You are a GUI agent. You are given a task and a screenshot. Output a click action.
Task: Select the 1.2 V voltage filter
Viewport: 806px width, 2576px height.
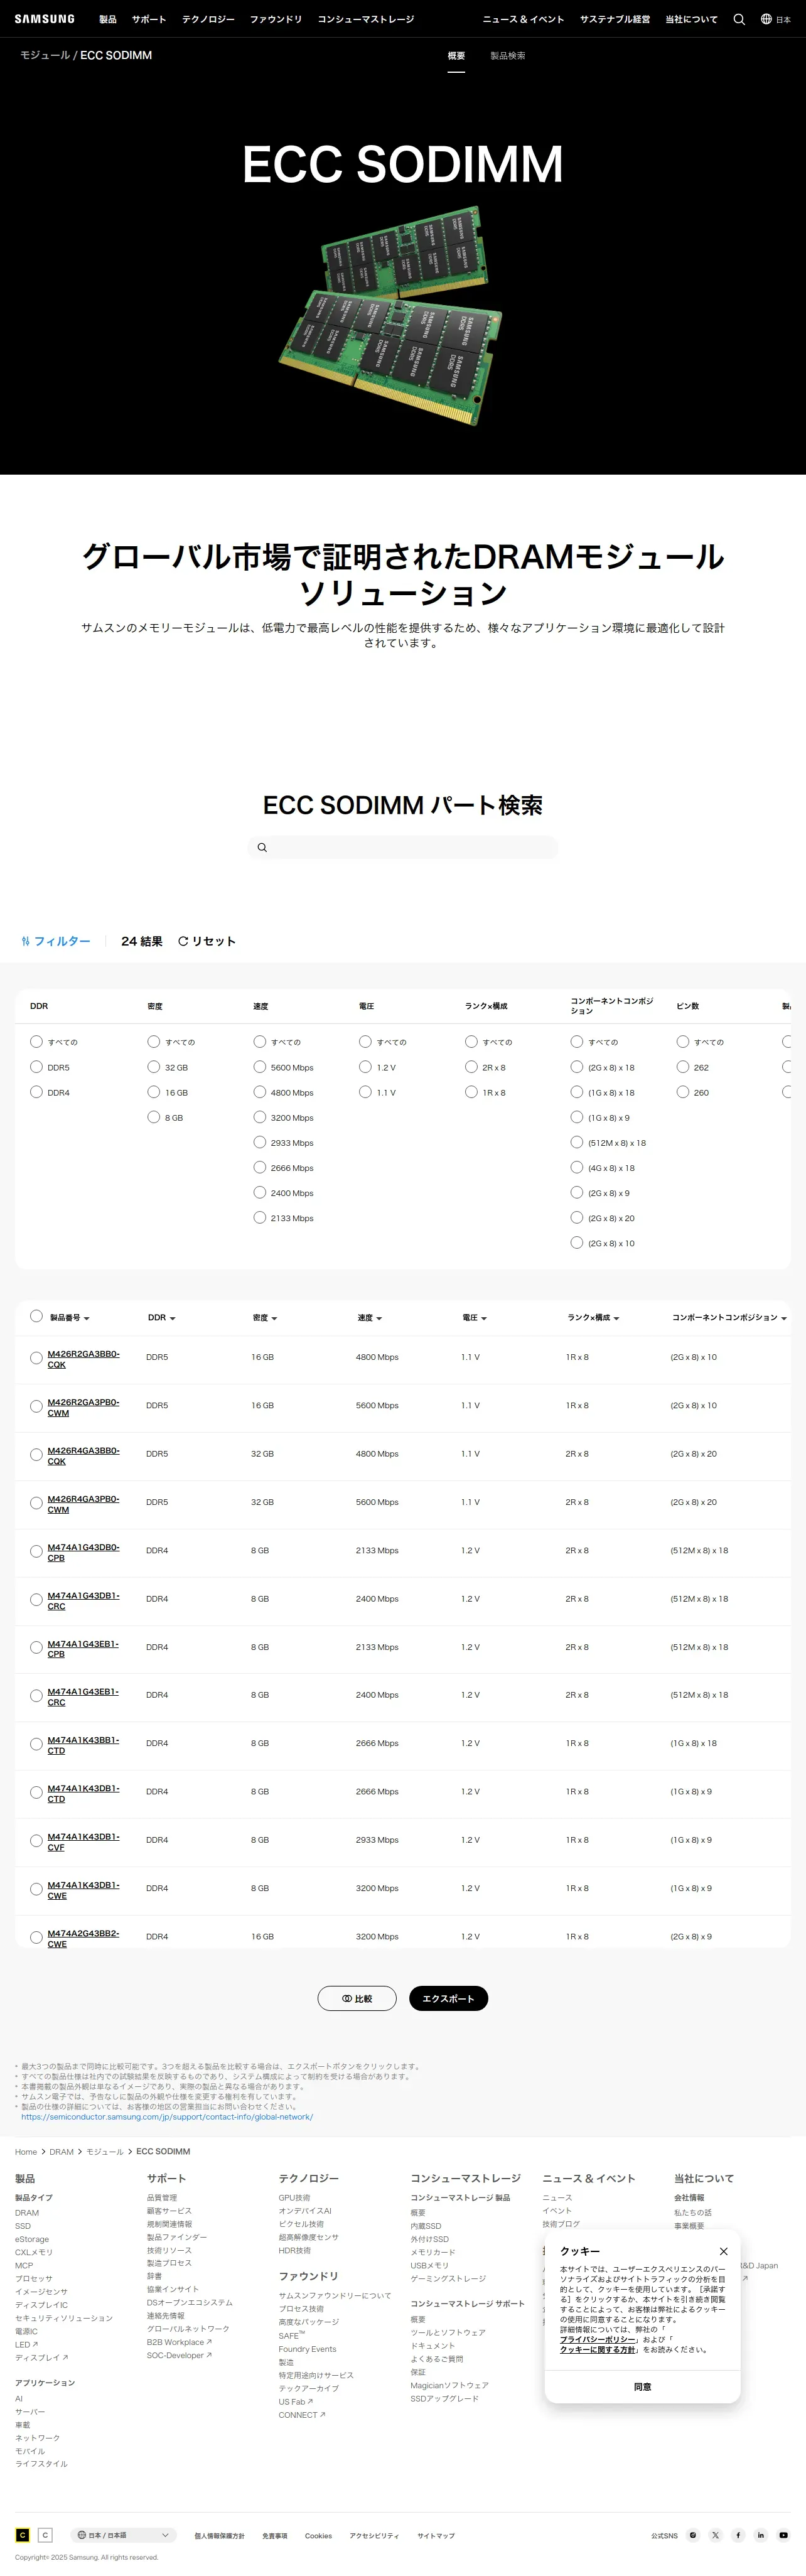tap(365, 1067)
